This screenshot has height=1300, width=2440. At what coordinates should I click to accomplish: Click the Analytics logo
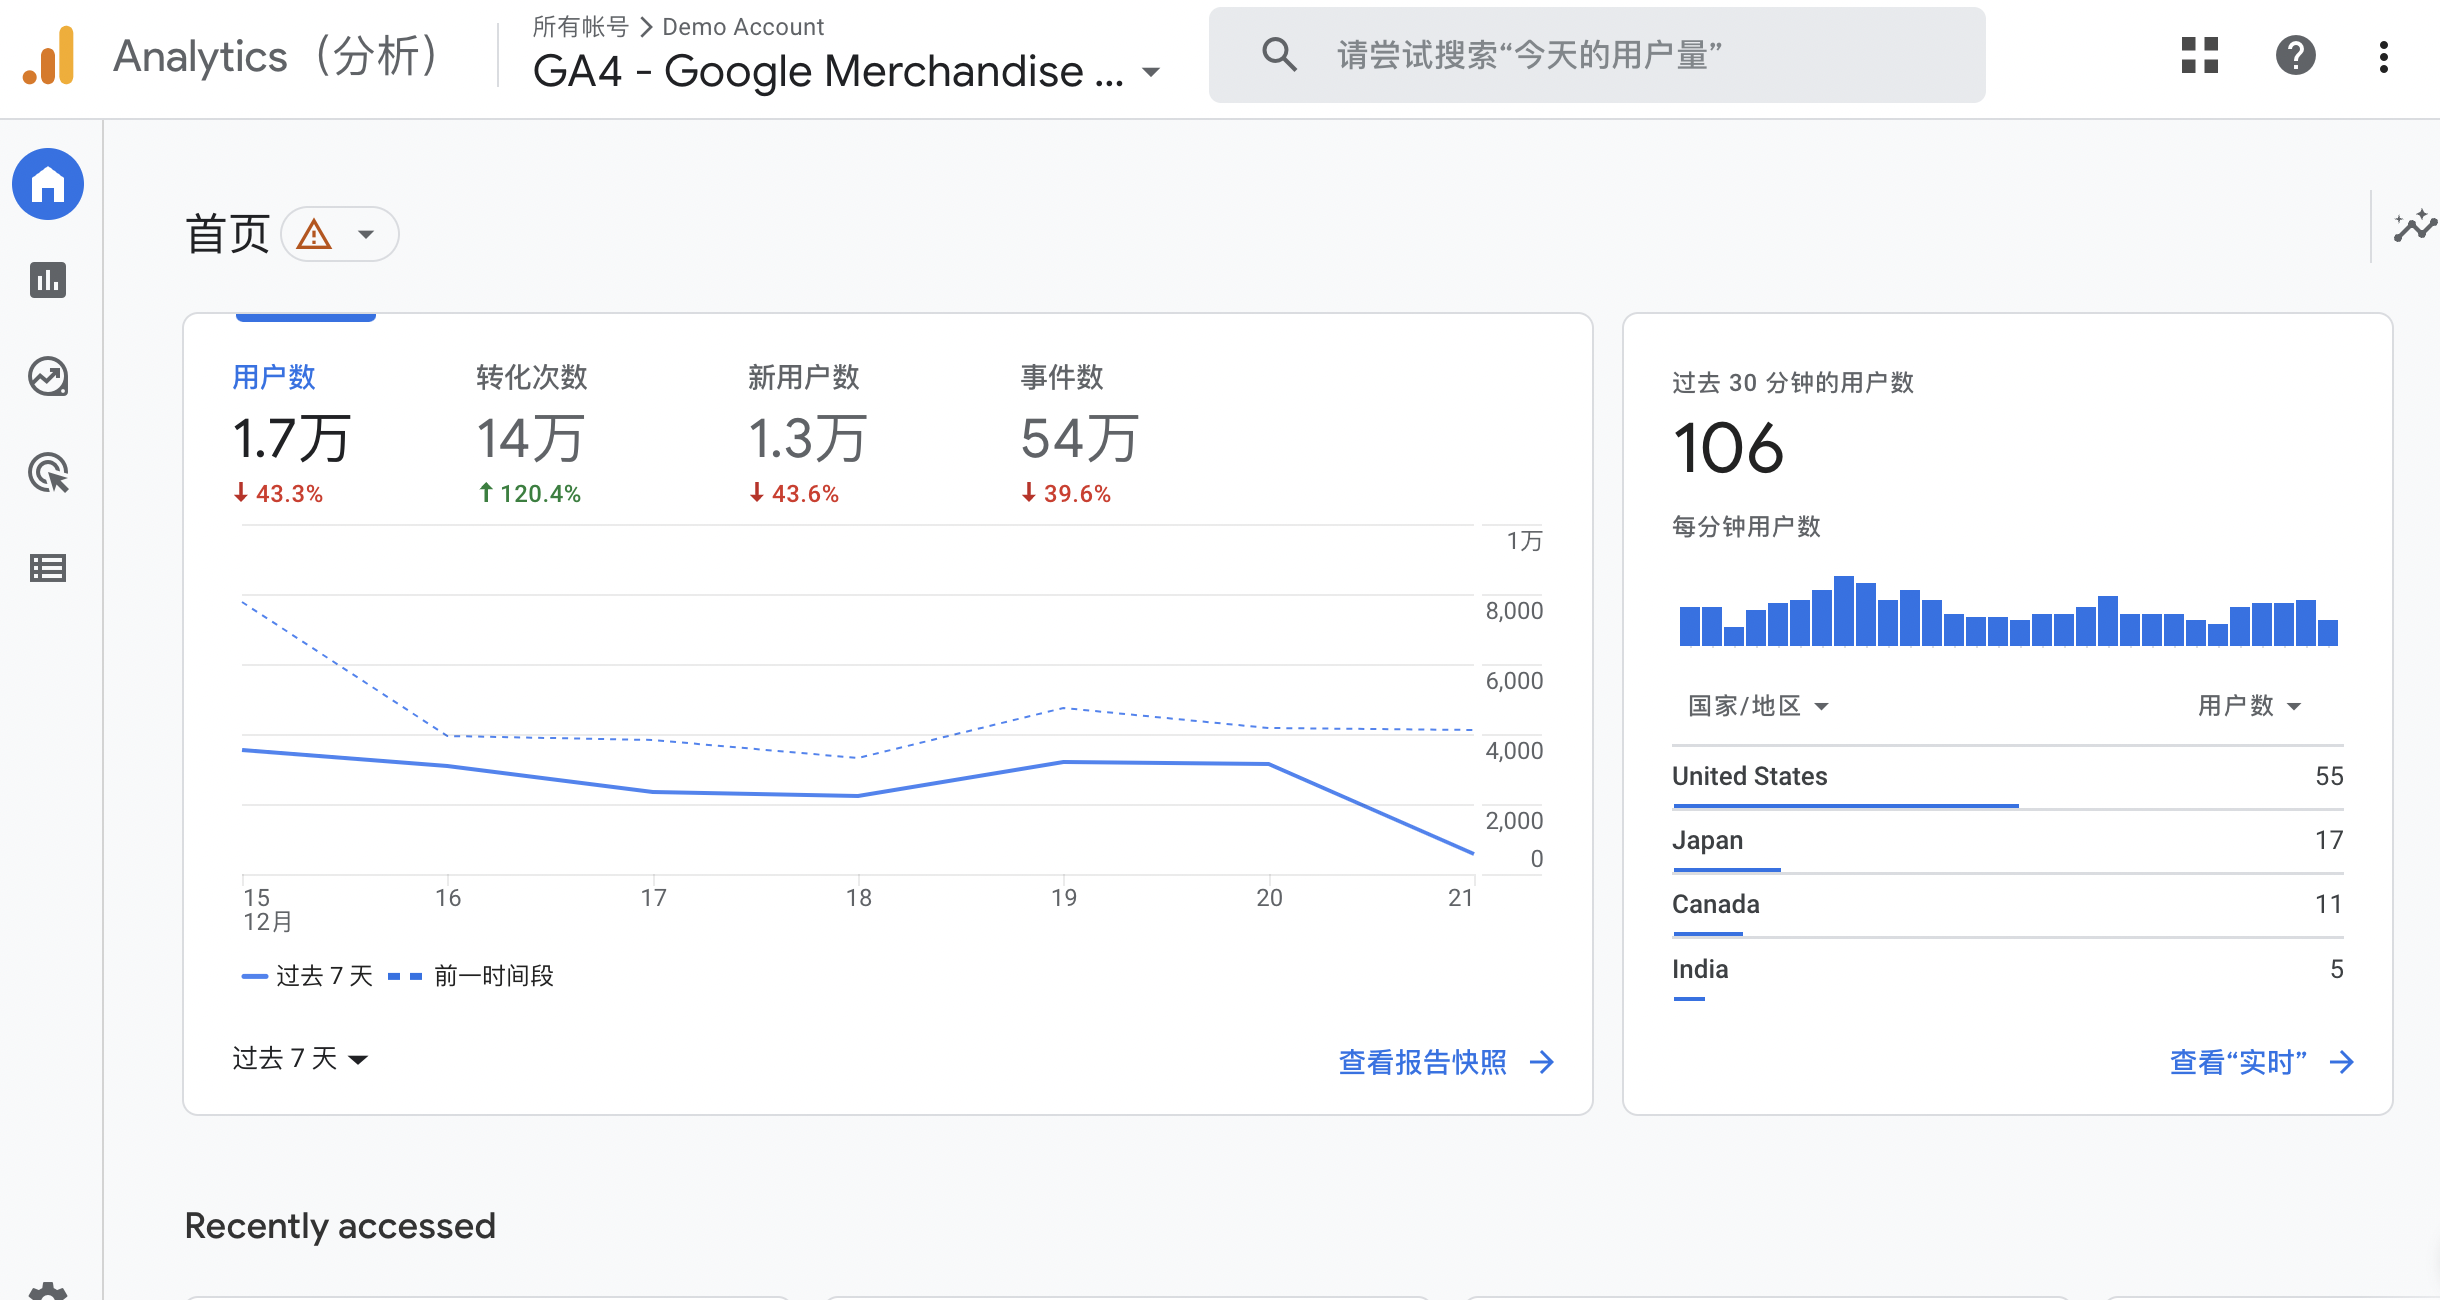[x=49, y=56]
